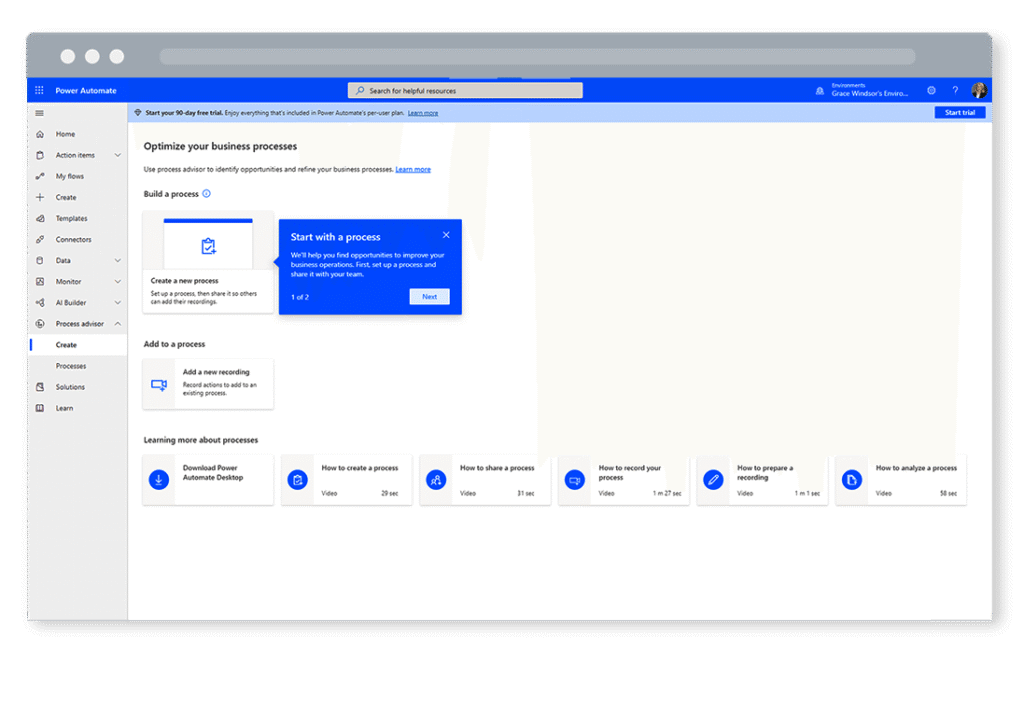
Task: Select Processes under Process advisor
Action: (x=71, y=366)
